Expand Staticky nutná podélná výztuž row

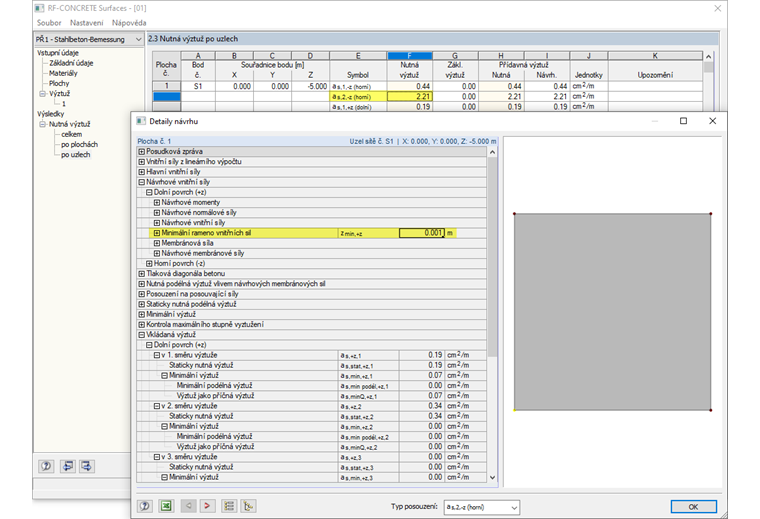point(142,304)
